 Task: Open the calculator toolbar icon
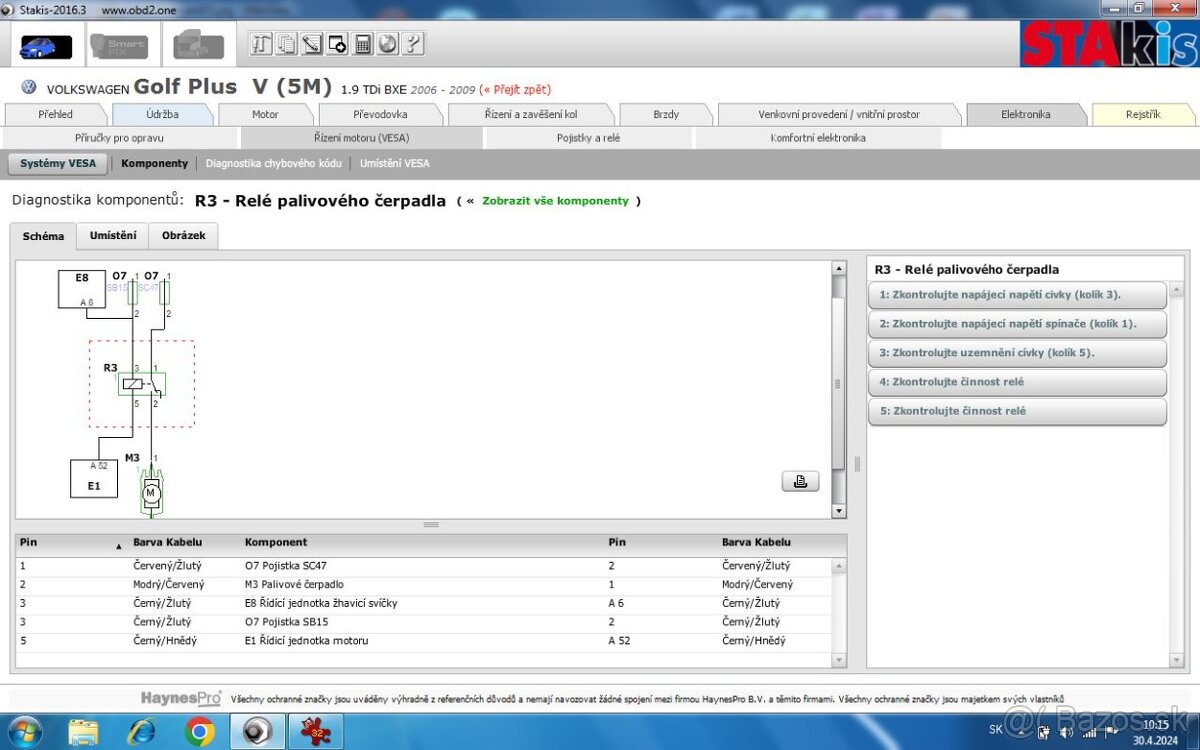362,44
